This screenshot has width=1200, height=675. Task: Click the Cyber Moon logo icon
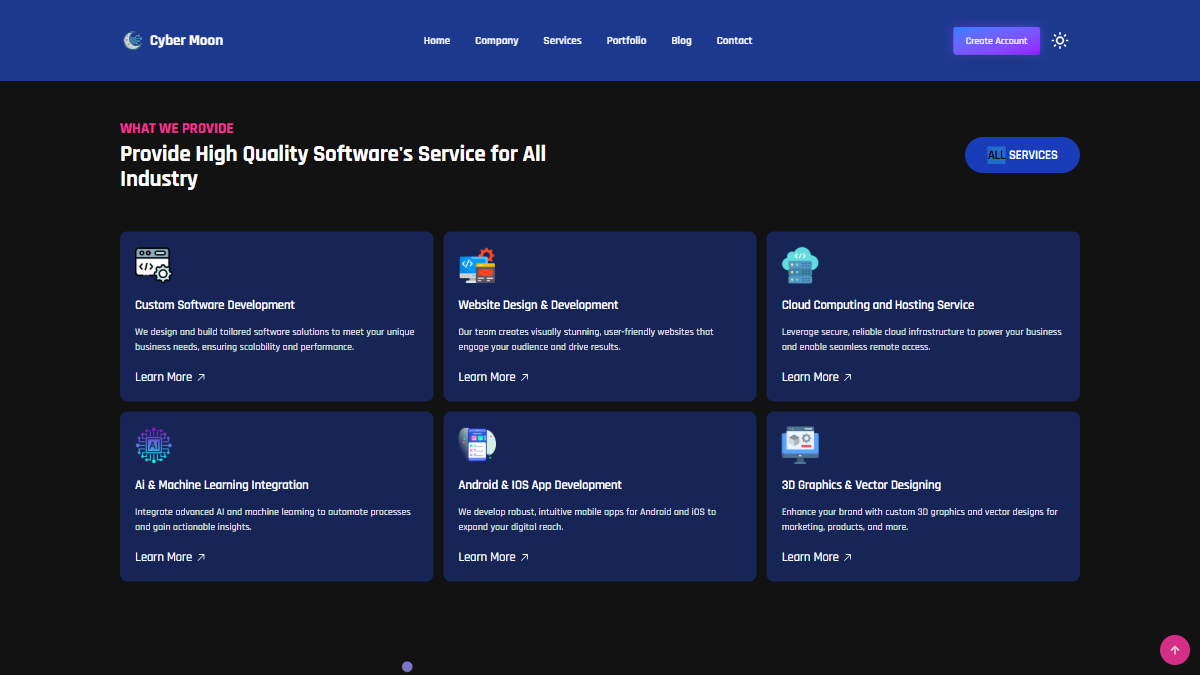(x=133, y=40)
